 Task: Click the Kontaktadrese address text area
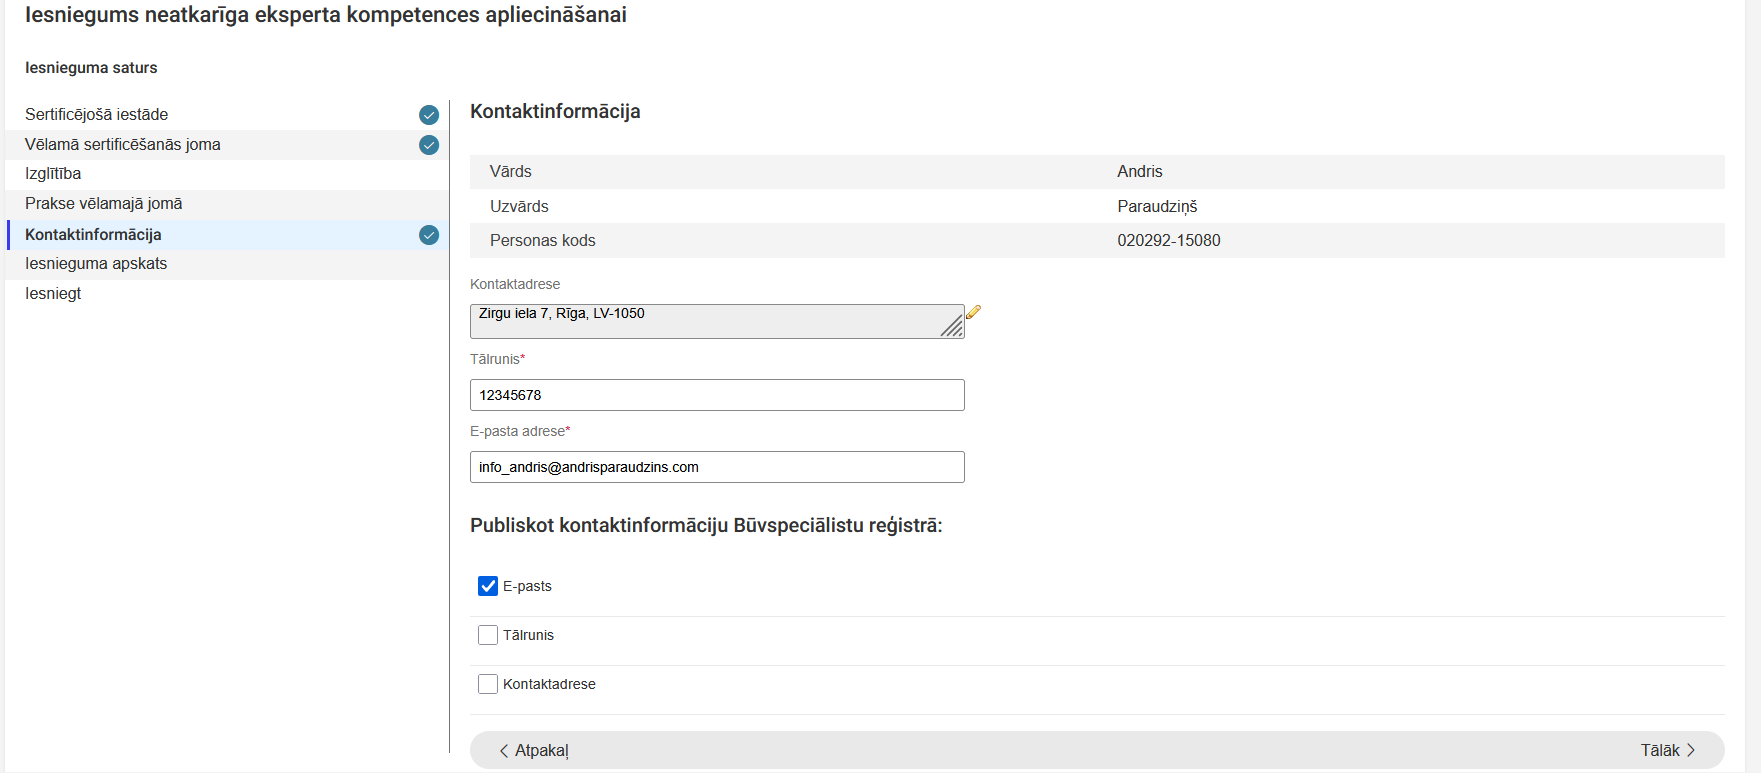(x=700, y=321)
